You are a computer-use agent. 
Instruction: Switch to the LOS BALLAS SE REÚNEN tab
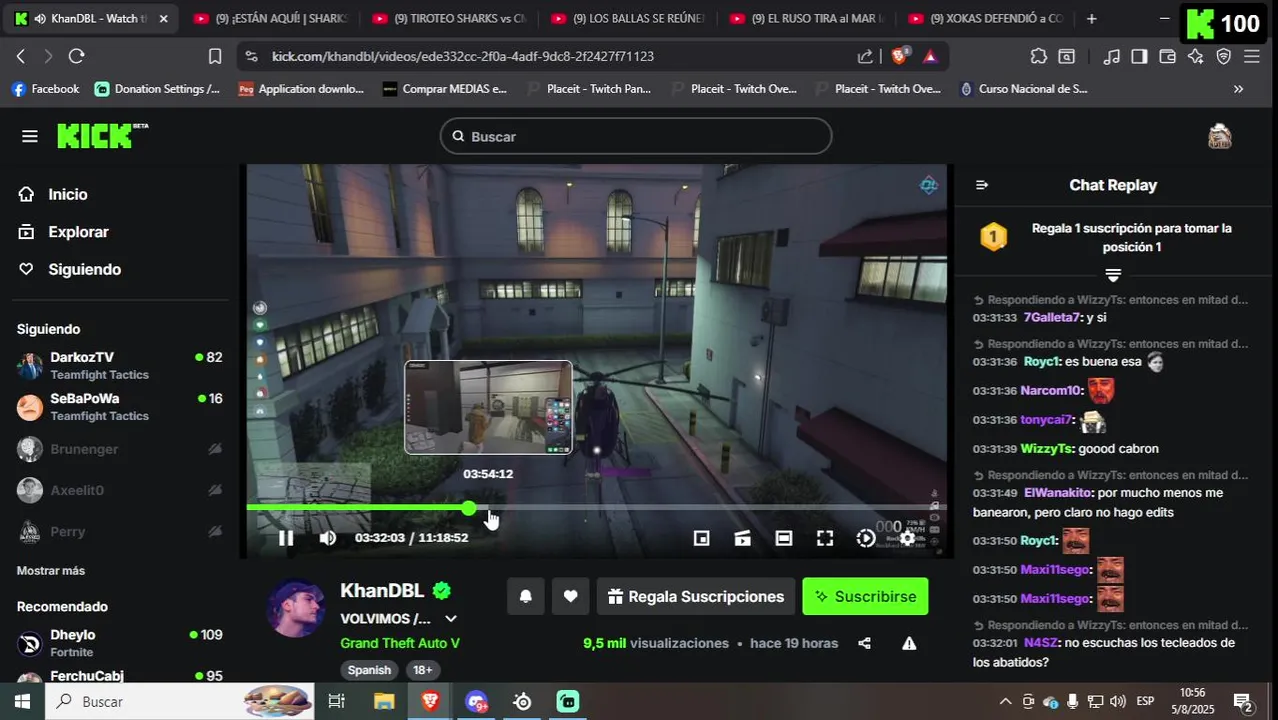click(x=627, y=19)
